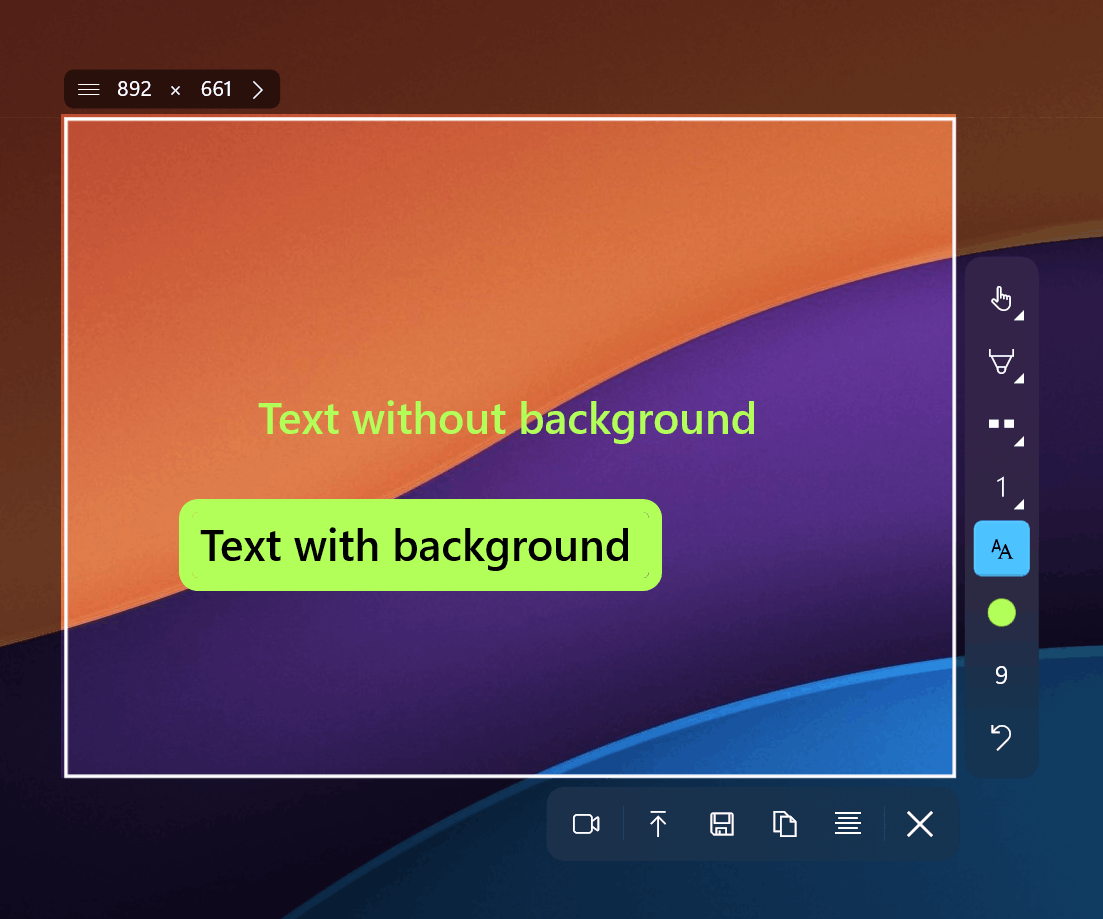
Task: Select the text annotation tool
Action: pos(1001,548)
